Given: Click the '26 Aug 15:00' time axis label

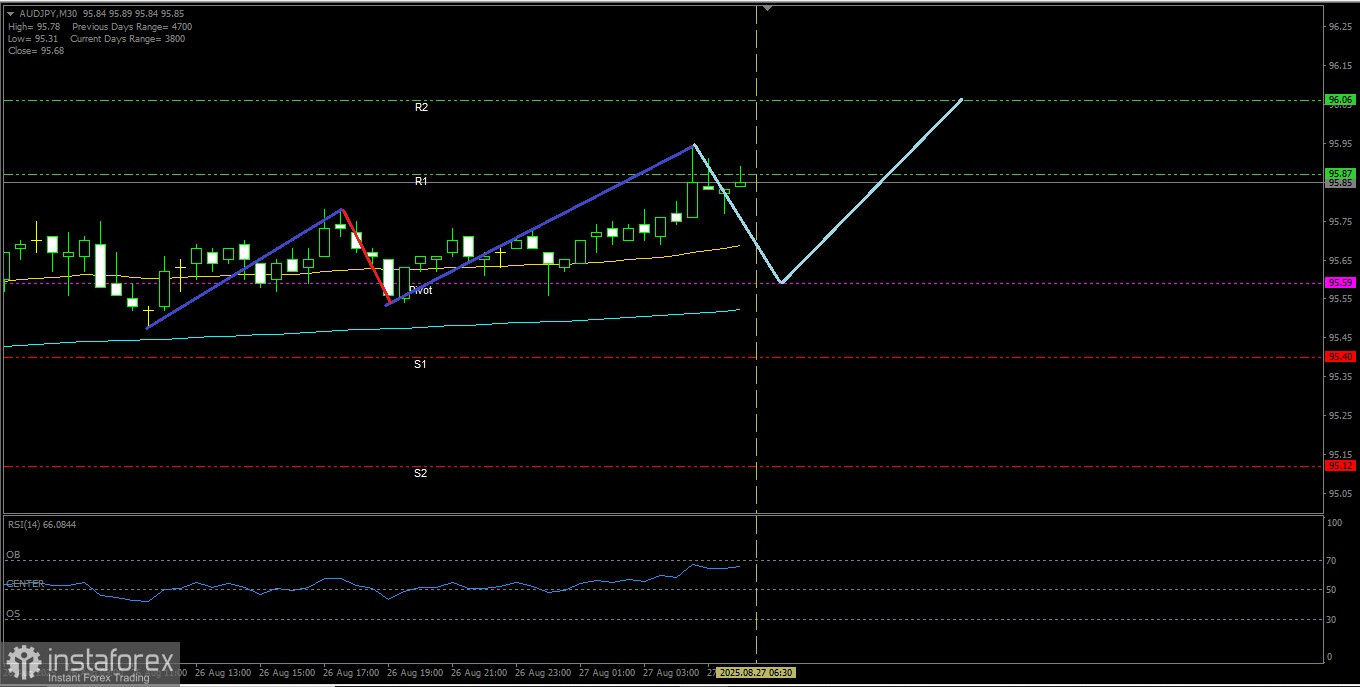Looking at the screenshot, I should click(288, 673).
